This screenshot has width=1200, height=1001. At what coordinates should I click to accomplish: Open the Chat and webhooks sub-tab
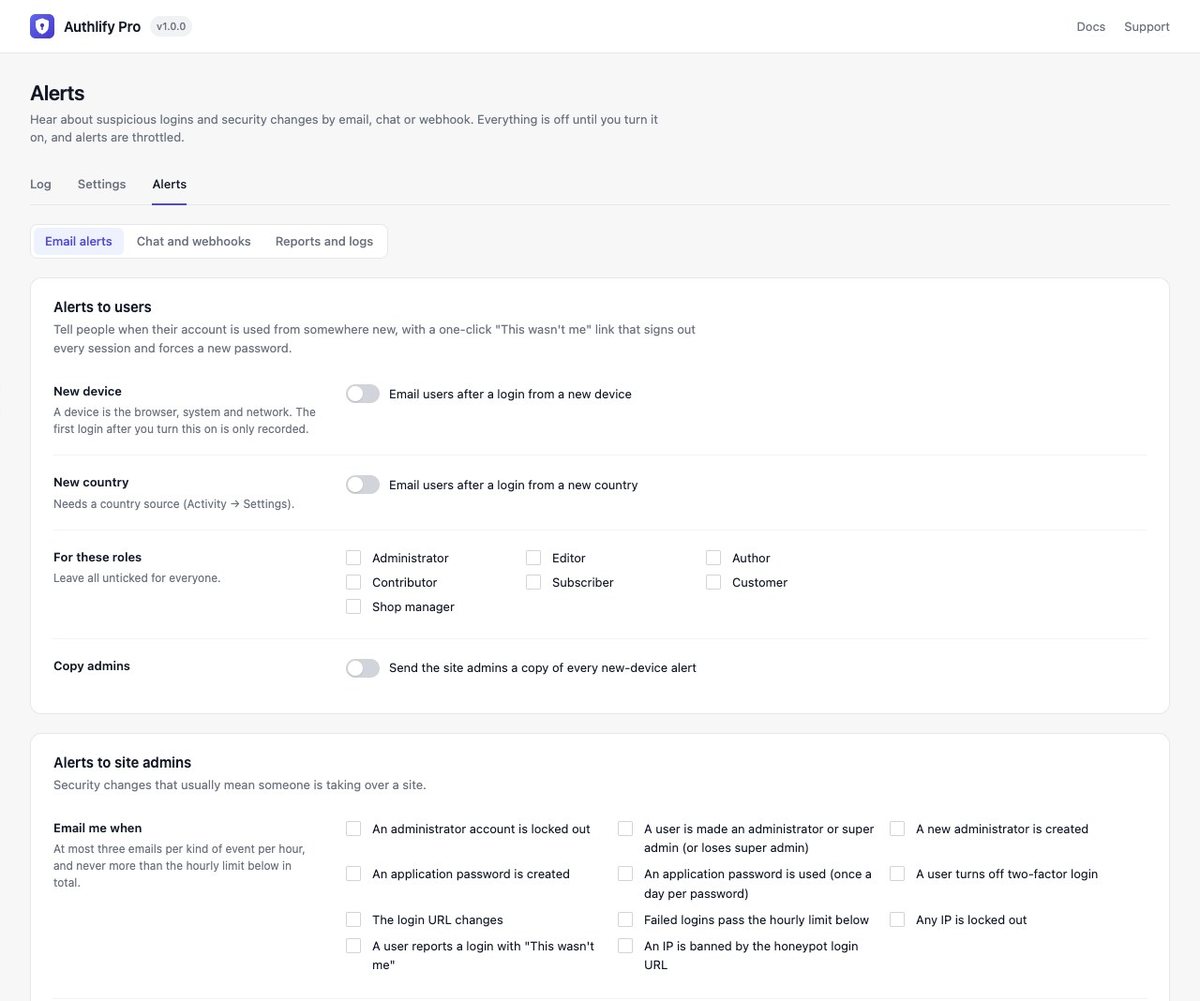[x=194, y=241]
